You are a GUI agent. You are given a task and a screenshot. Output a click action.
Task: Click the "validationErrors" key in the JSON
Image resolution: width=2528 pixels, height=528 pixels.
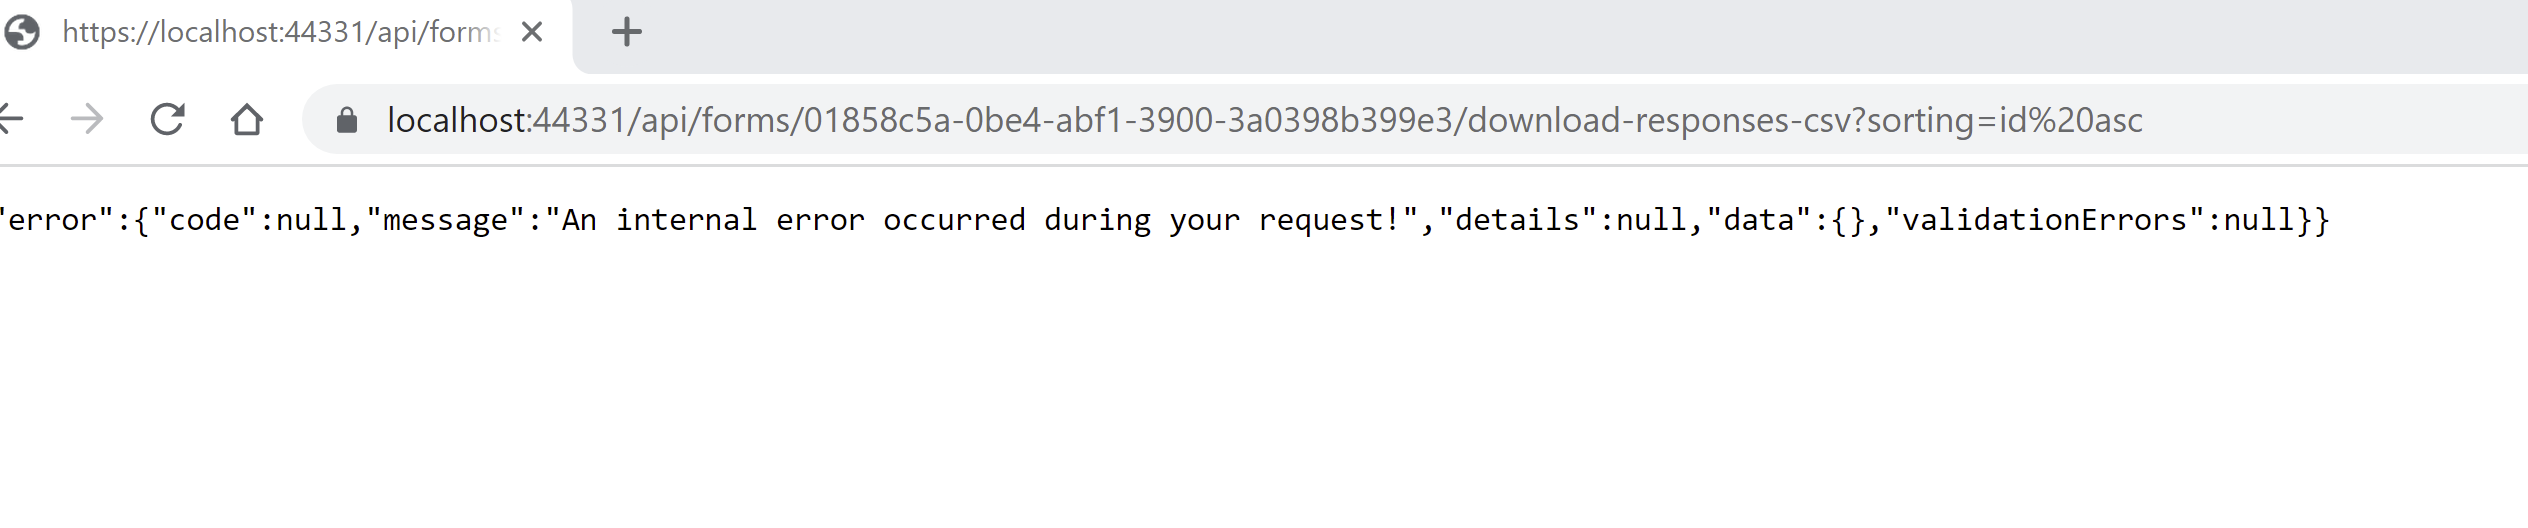[x=2044, y=220]
